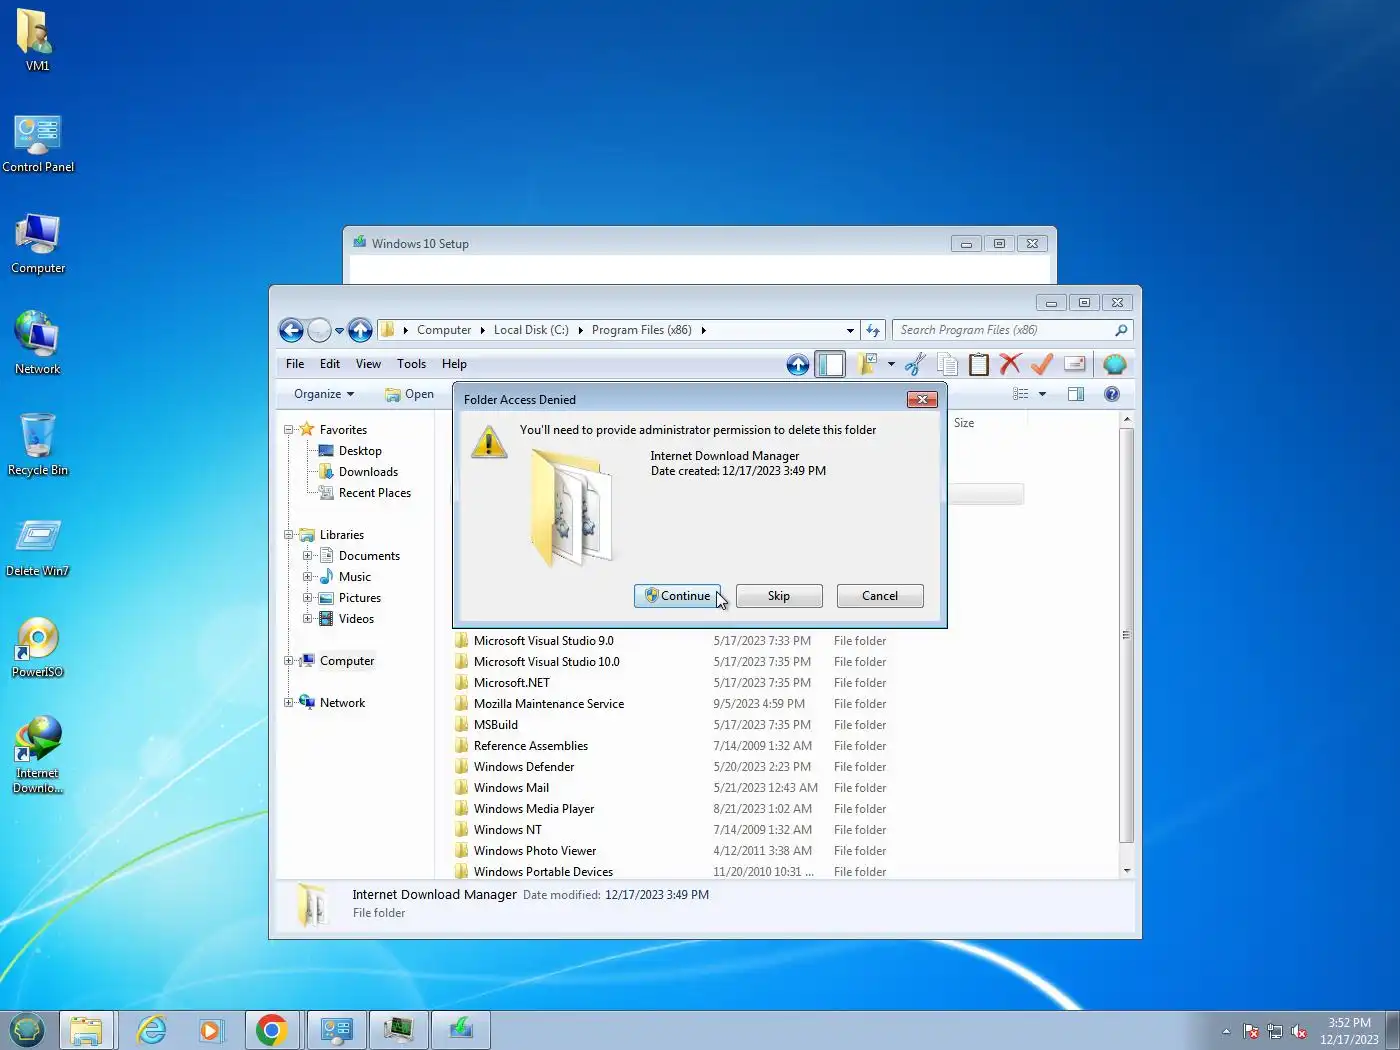Open the Edit menu
Screen dimensions: 1400x1050
click(x=330, y=364)
